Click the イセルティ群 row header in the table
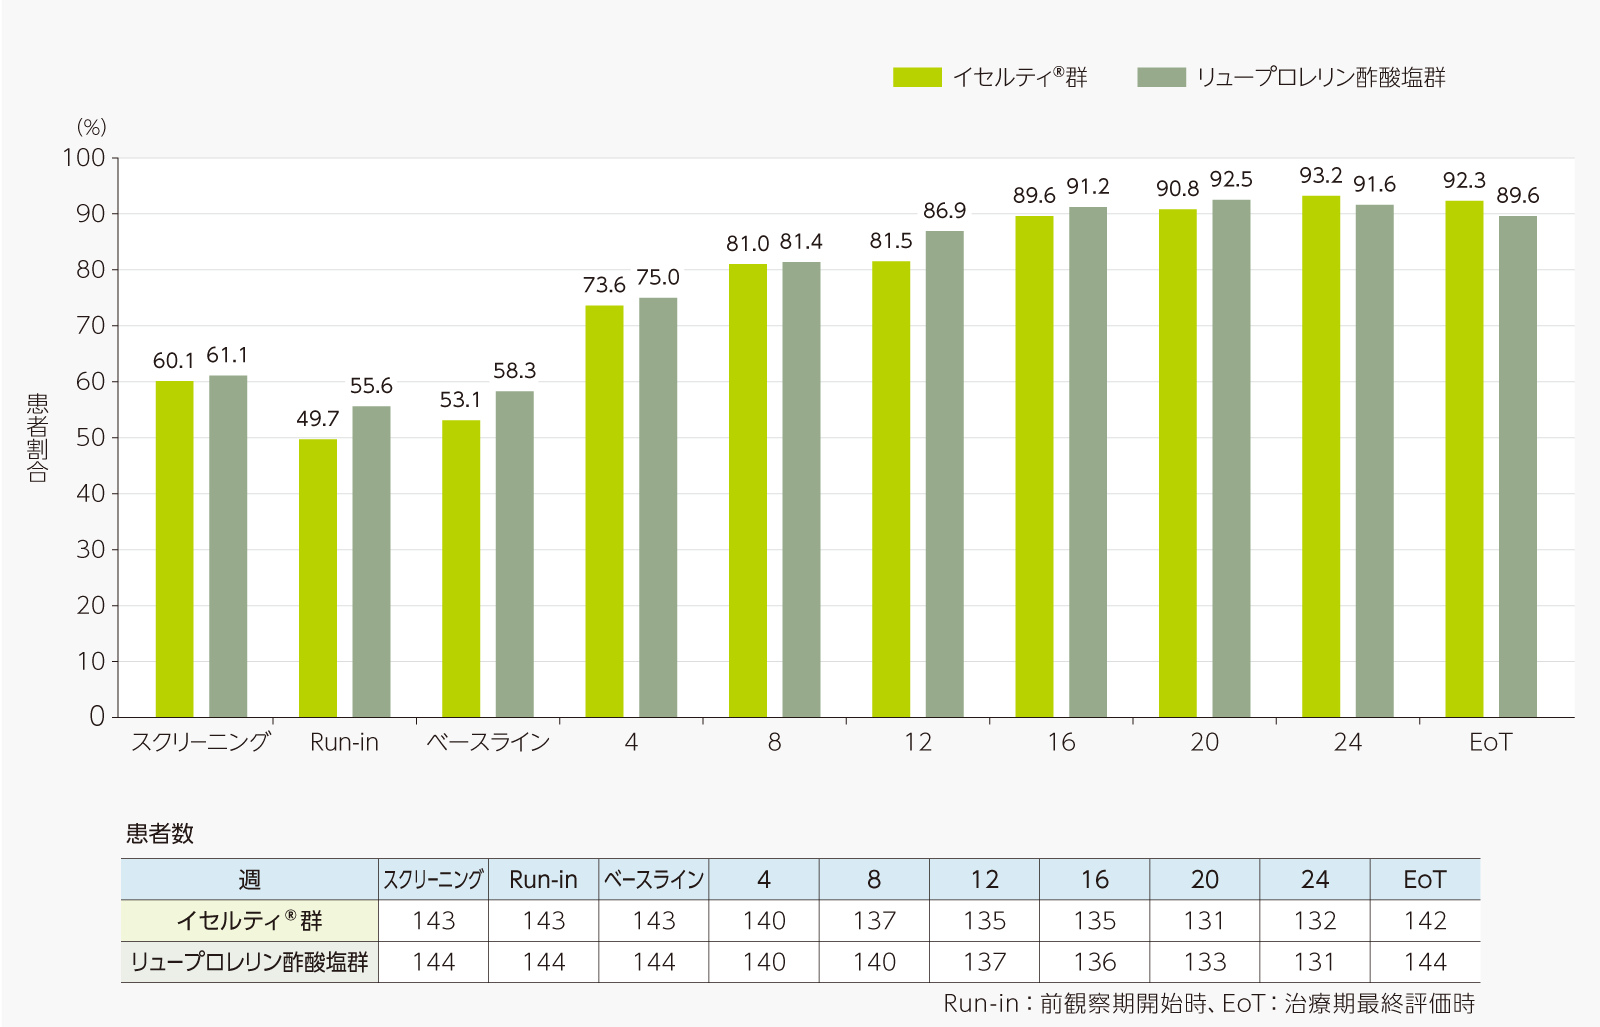This screenshot has width=1600, height=1027. 249,920
